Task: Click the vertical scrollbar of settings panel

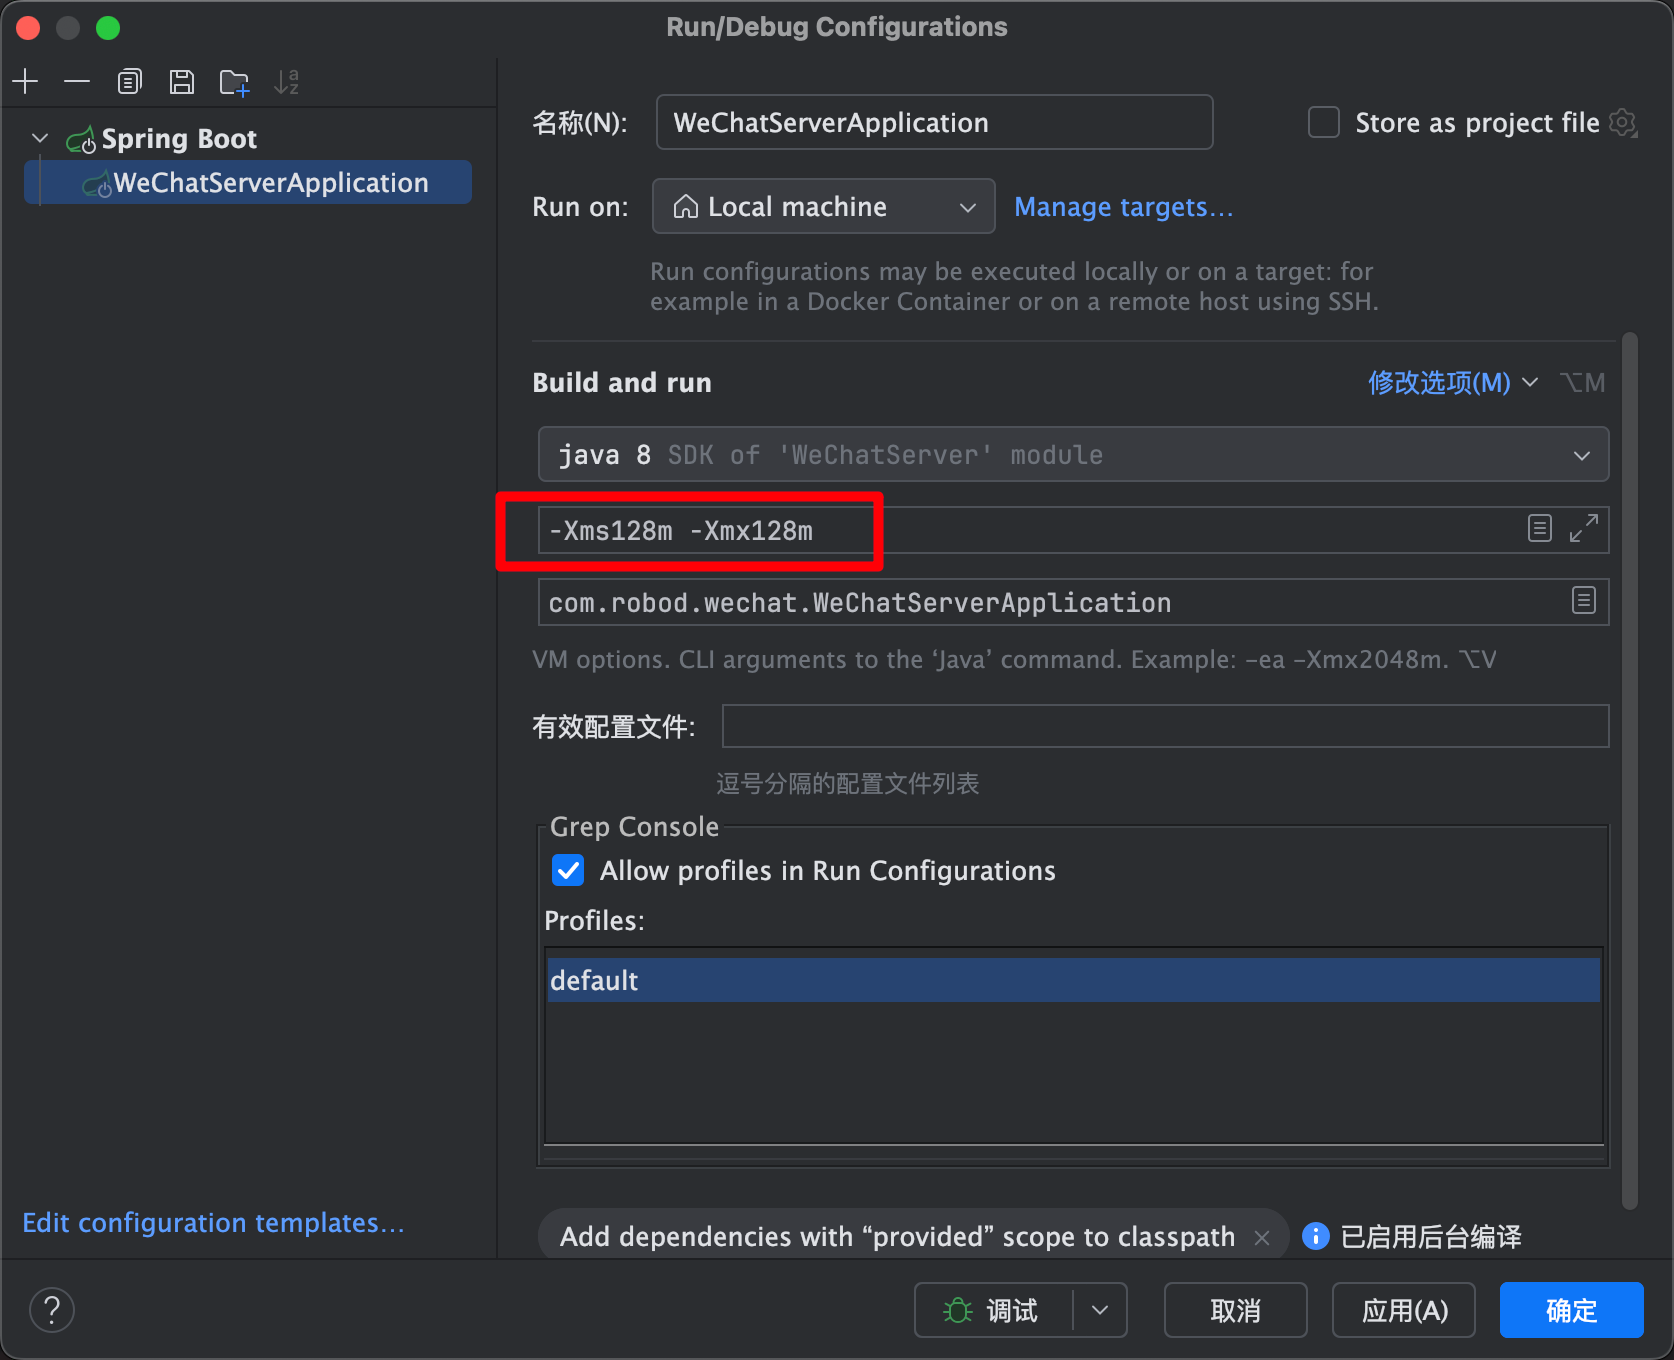Action: click(1630, 770)
